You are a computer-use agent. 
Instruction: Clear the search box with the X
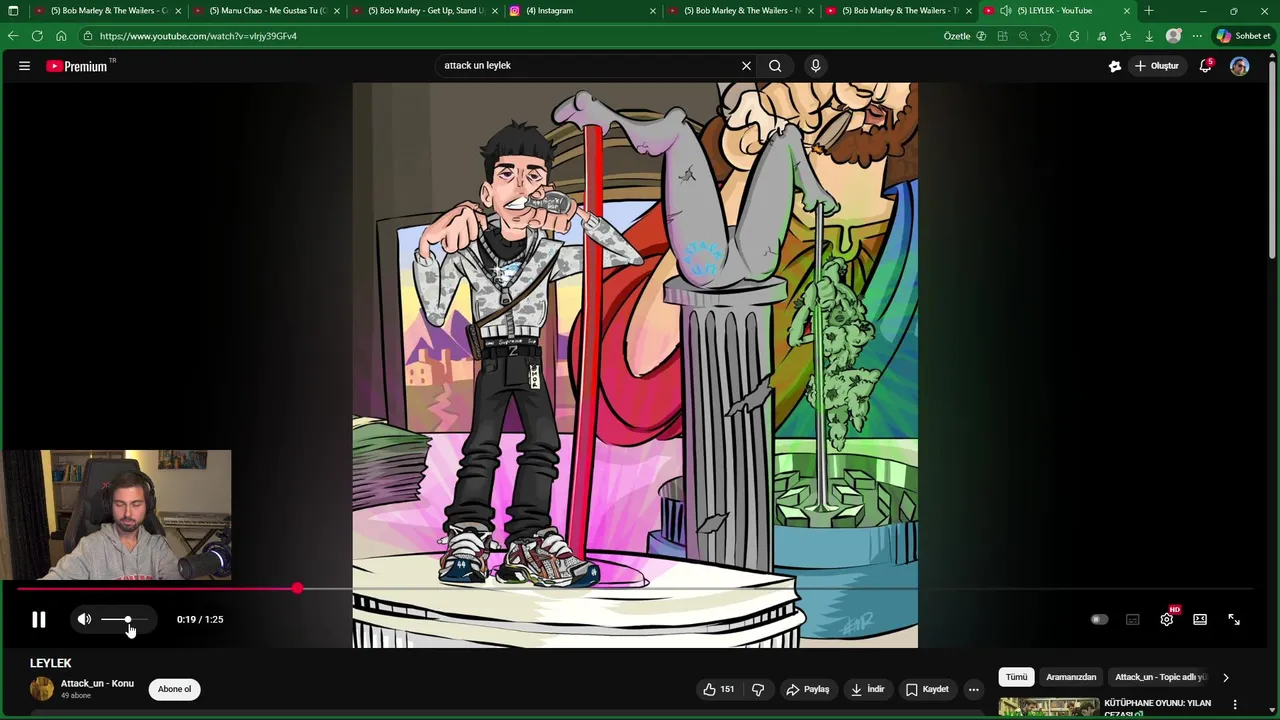coord(746,66)
